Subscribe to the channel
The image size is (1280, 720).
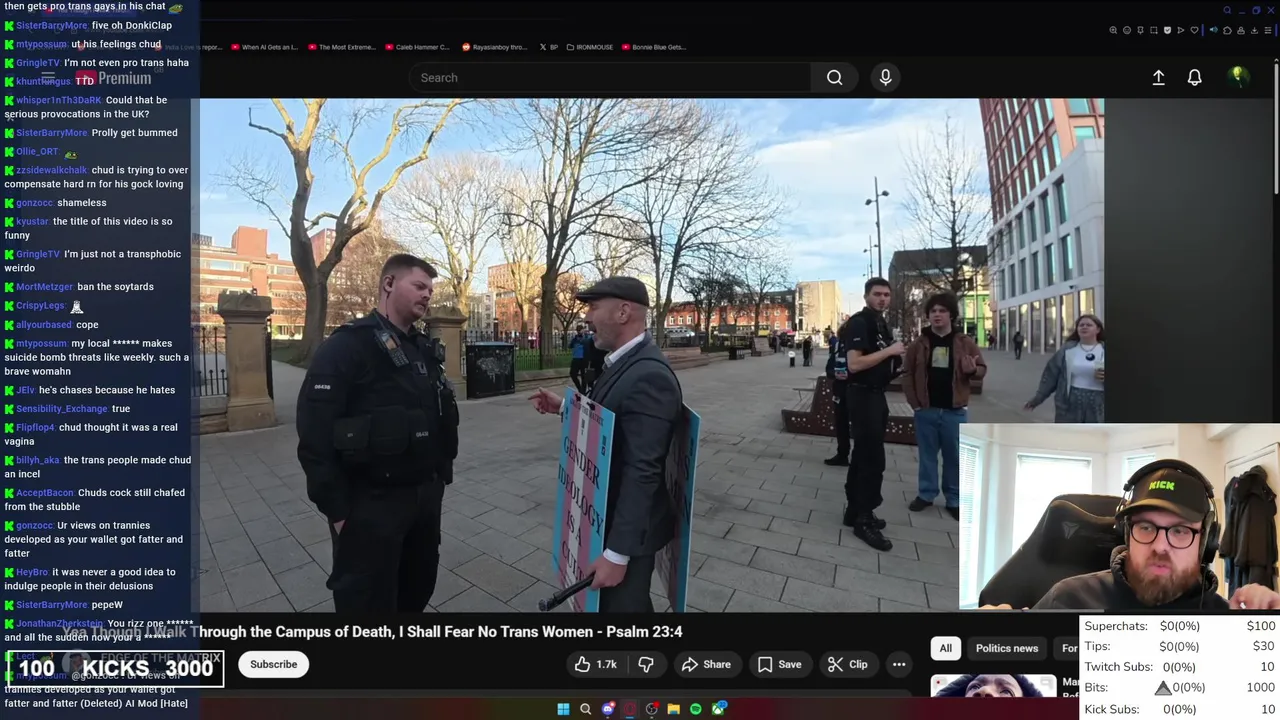click(273, 664)
